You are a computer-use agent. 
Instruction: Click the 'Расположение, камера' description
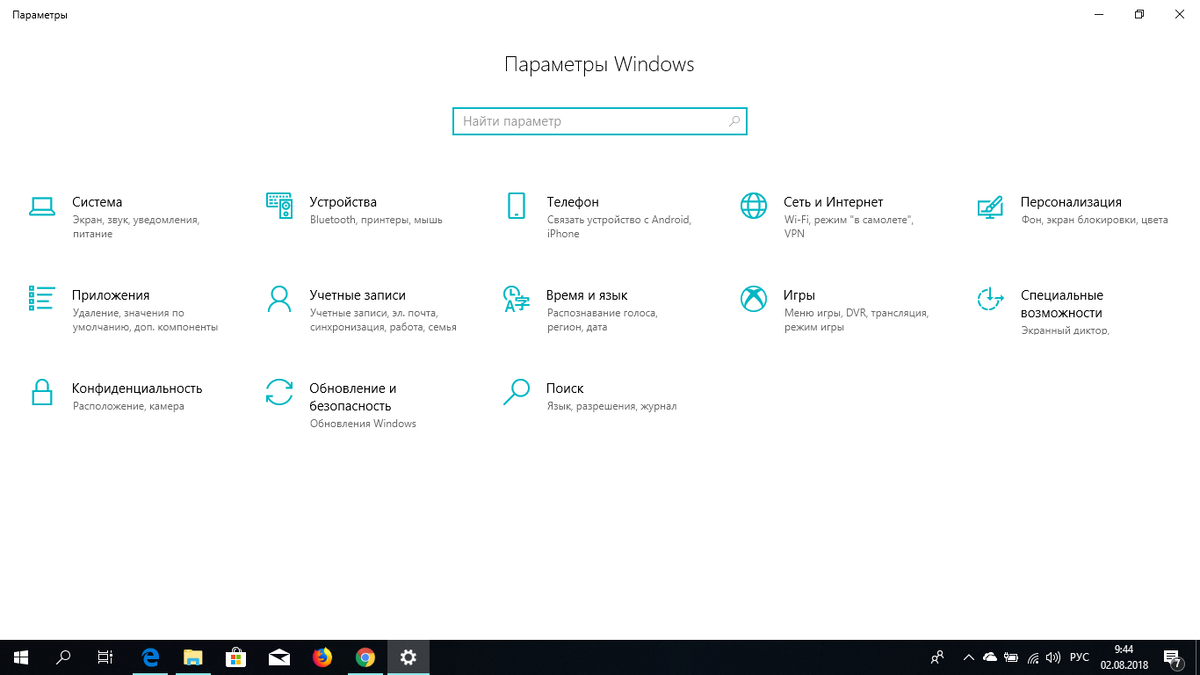128,407
